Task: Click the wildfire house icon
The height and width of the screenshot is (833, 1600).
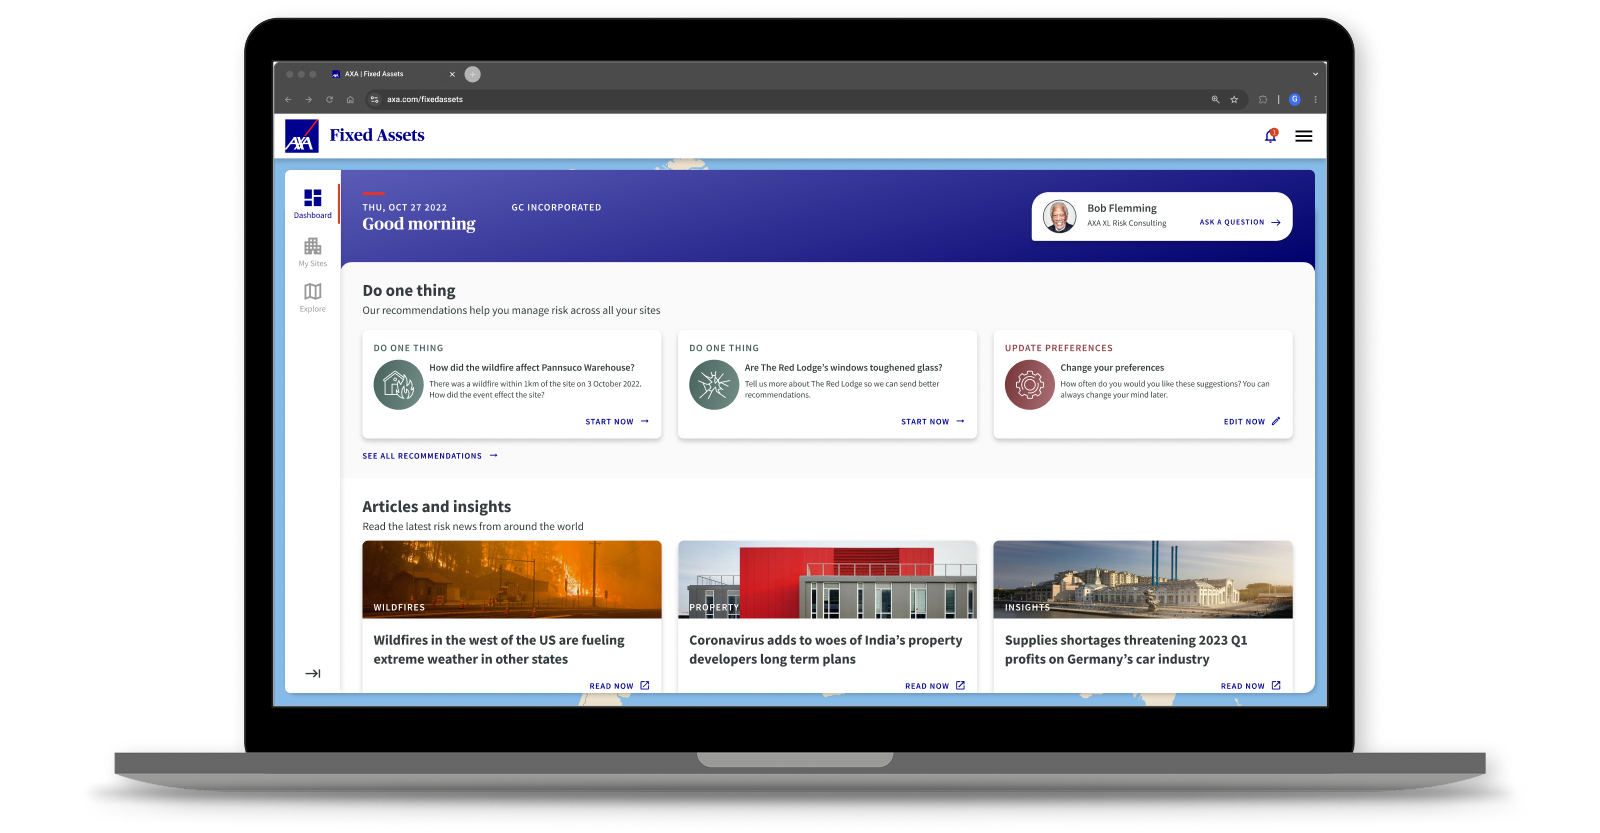Action: click(398, 385)
